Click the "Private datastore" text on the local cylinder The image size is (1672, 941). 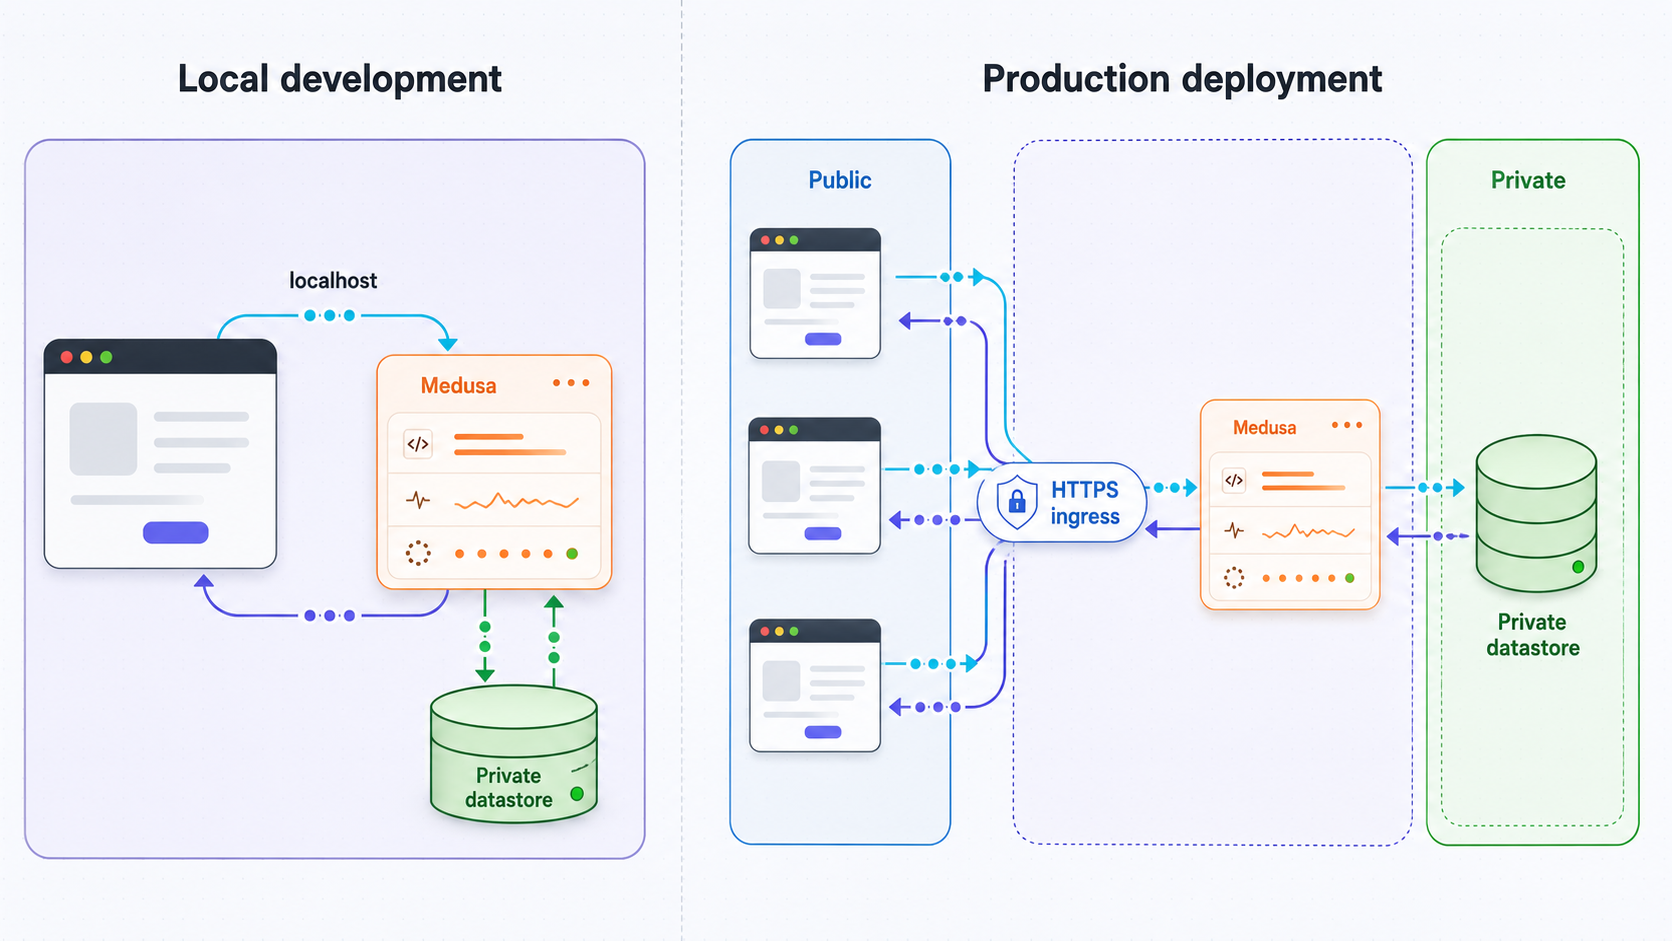pyautogui.click(x=509, y=788)
